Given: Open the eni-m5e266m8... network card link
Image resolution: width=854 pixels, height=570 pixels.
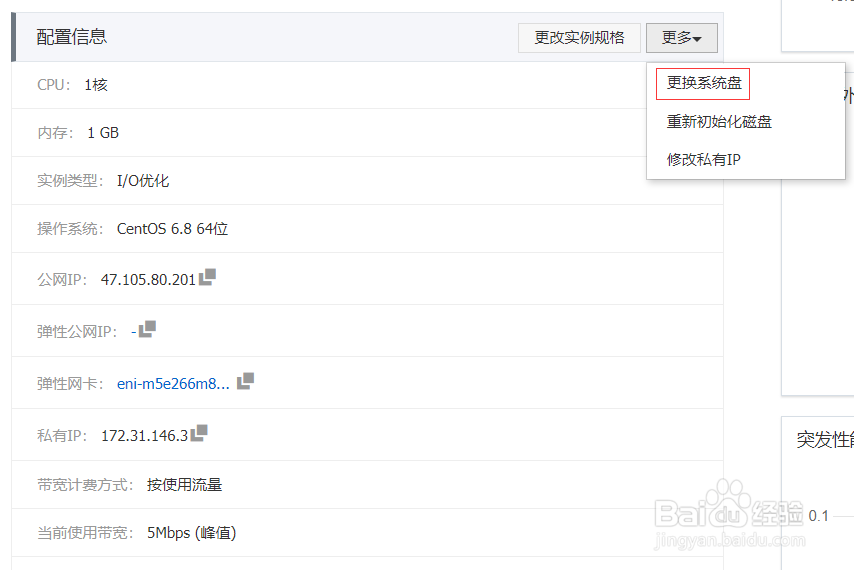Looking at the screenshot, I should pyautogui.click(x=173, y=384).
